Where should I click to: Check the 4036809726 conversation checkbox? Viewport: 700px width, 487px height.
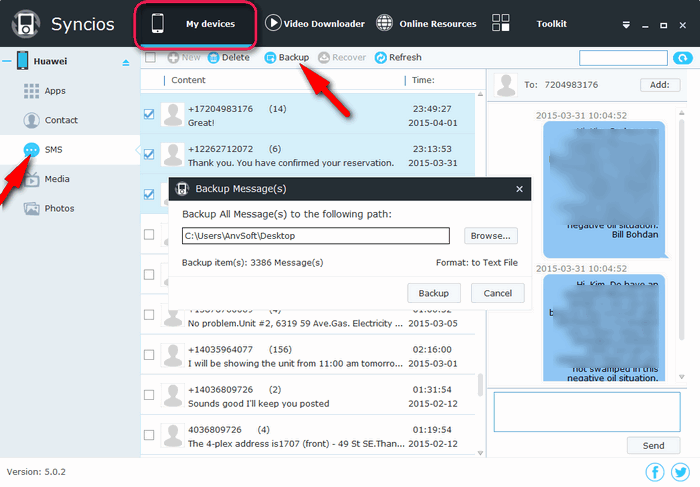tap(149, 435)
